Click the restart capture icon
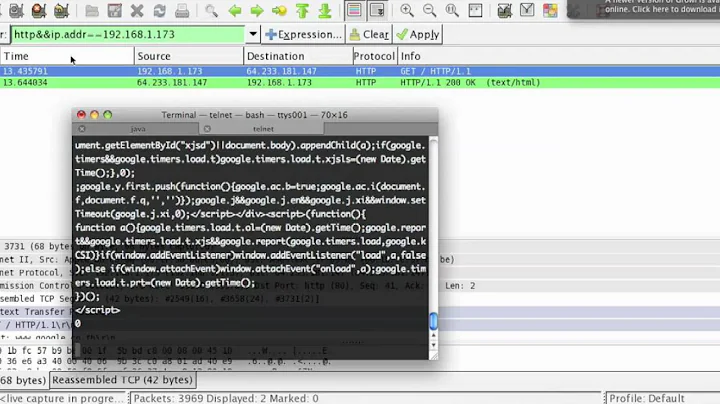720x404 pixels. coord(61,10)
